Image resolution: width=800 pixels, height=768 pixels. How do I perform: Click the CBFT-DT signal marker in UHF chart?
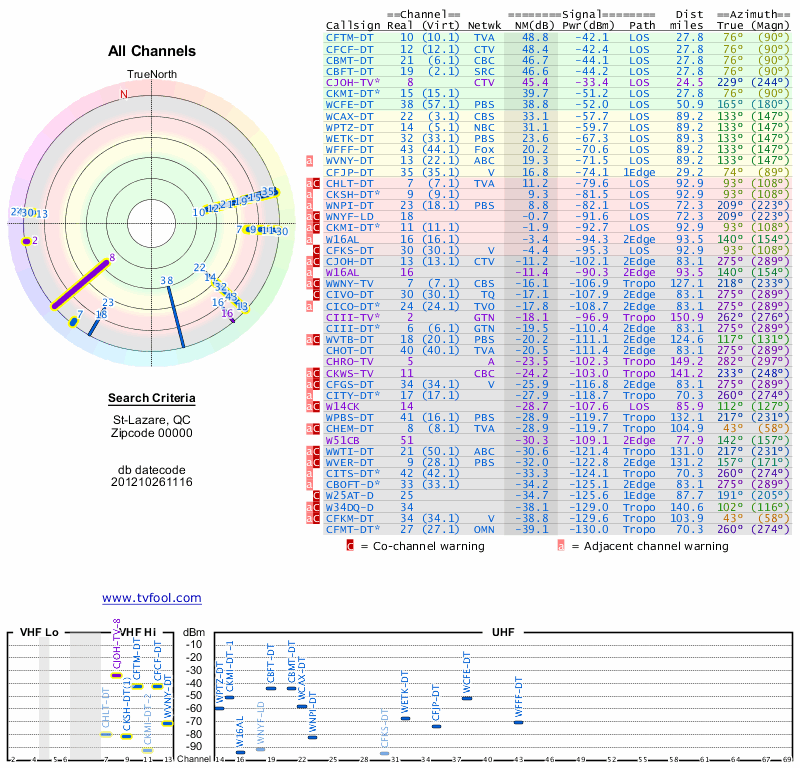[271, 688]
